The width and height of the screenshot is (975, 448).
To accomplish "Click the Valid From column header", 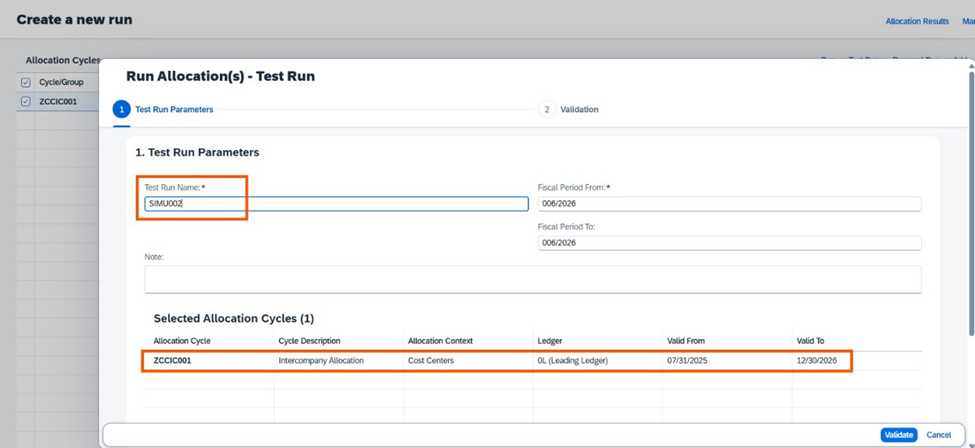I will pyautogui.click(x=686, y=341).
